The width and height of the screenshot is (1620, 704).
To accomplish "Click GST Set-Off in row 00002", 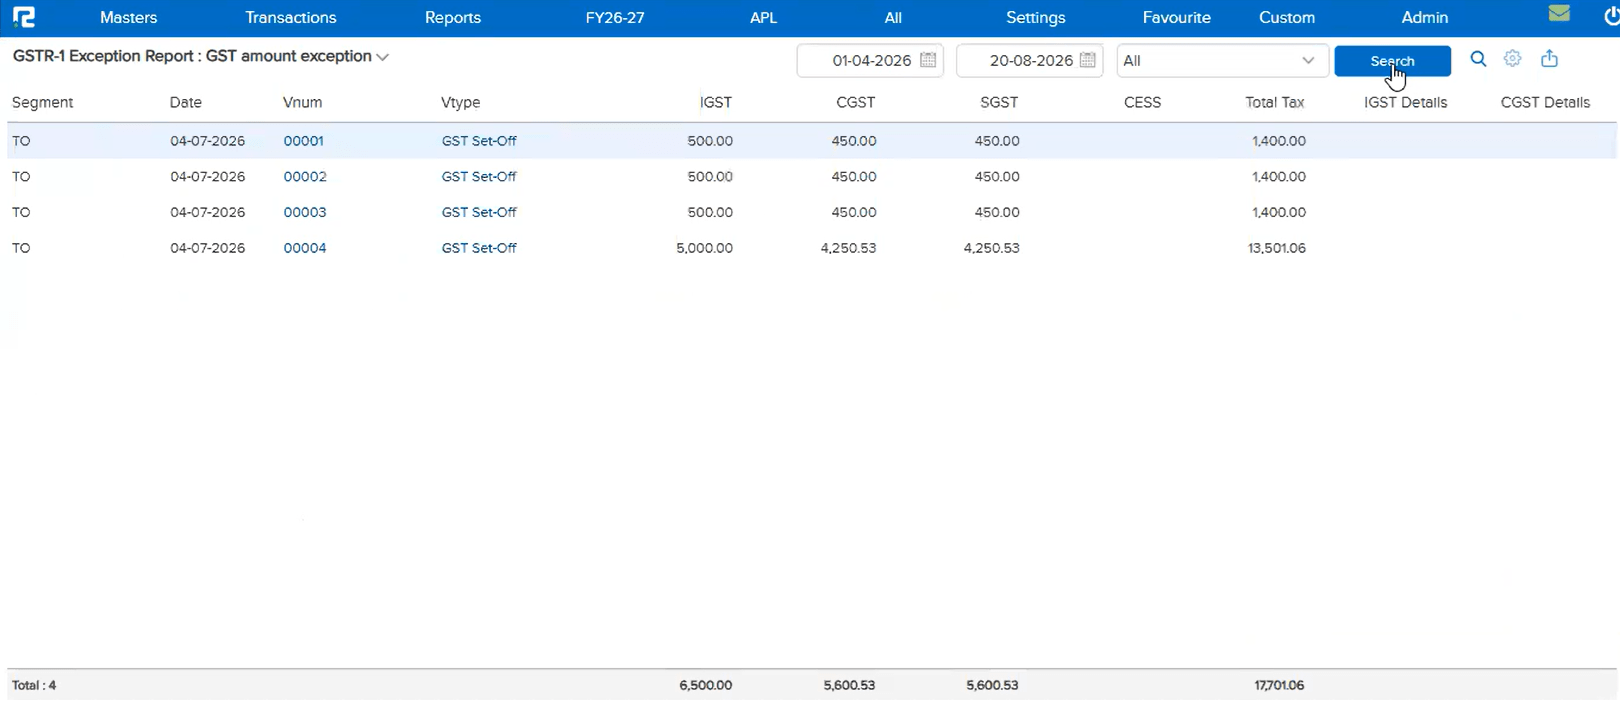I will [x=479, y=177].
